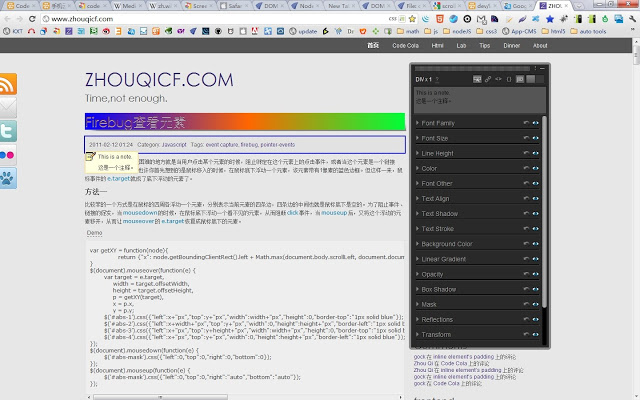Open the Tips nav menu item
This screenshot has width=640, height=400.
(484, 45)
